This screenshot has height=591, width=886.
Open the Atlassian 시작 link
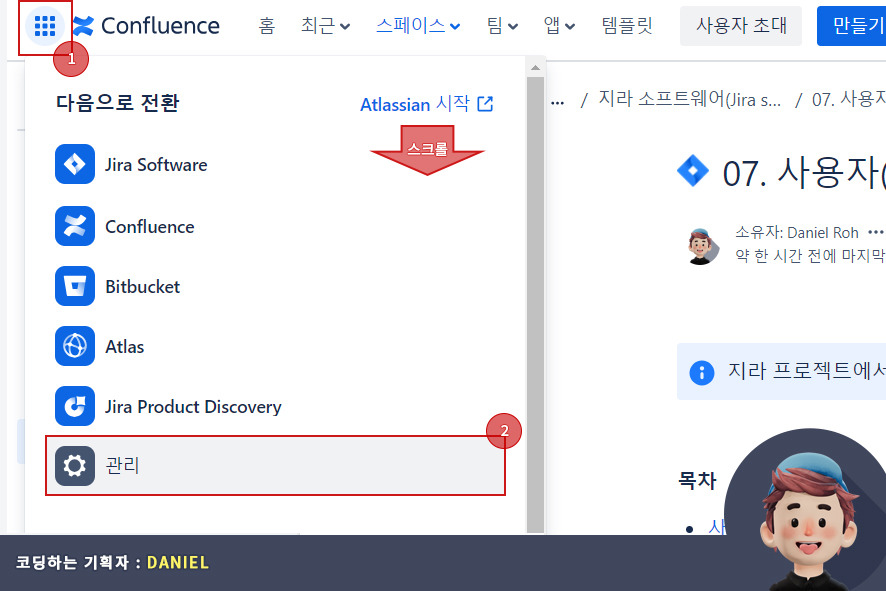click(x=427, y=104)
